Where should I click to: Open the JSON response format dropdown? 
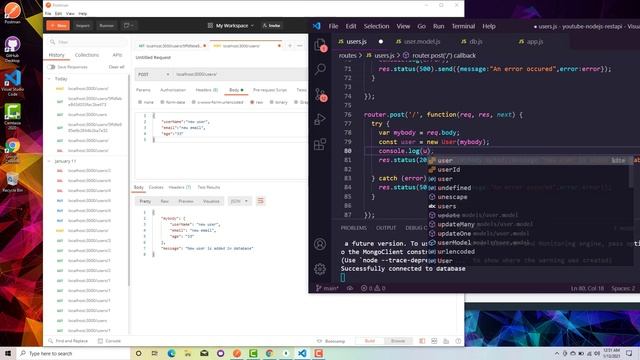point(239,201)
